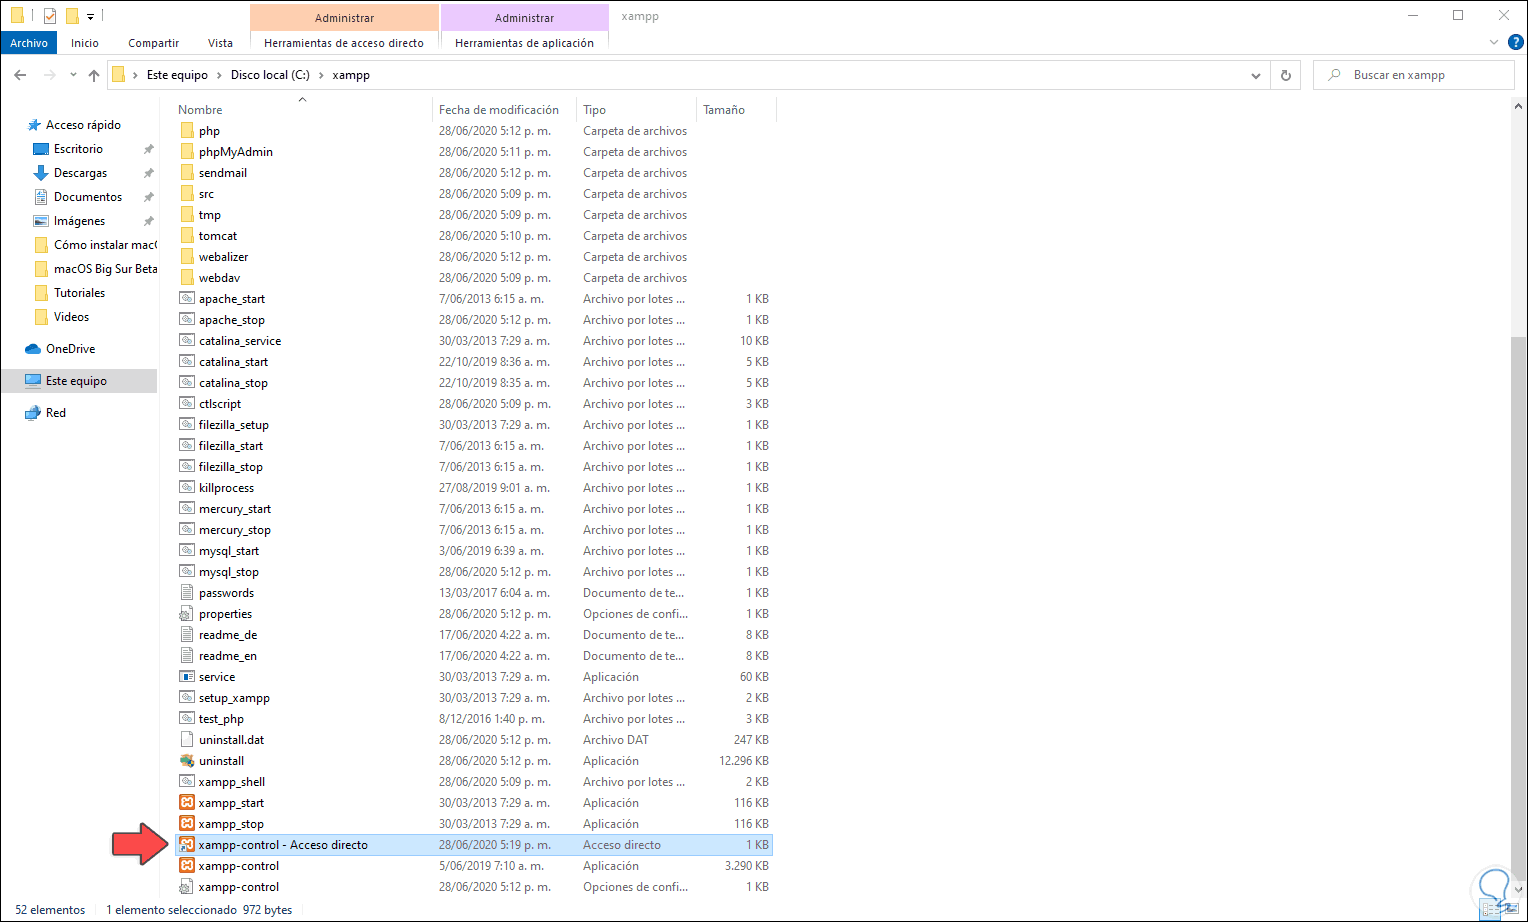Select the killprocess file name
Viewport: 1528px width, 922px height.
pyautogui.click(x=226, y=488)
